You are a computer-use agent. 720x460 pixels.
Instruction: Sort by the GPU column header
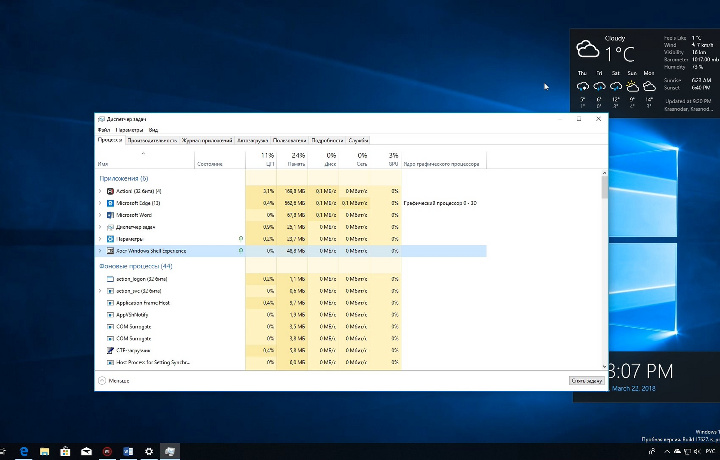[386, 159]
